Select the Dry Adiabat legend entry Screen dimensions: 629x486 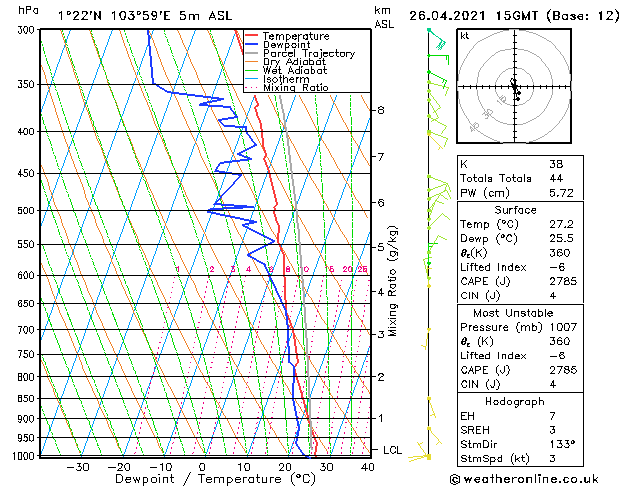point(285,62)
